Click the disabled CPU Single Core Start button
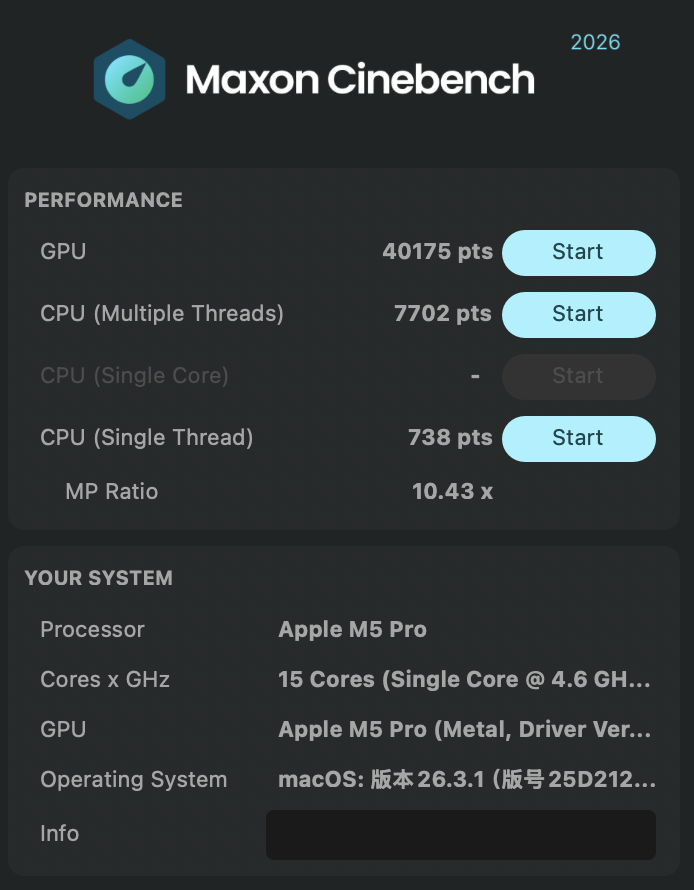694x890 pixels. click(578, 376)
